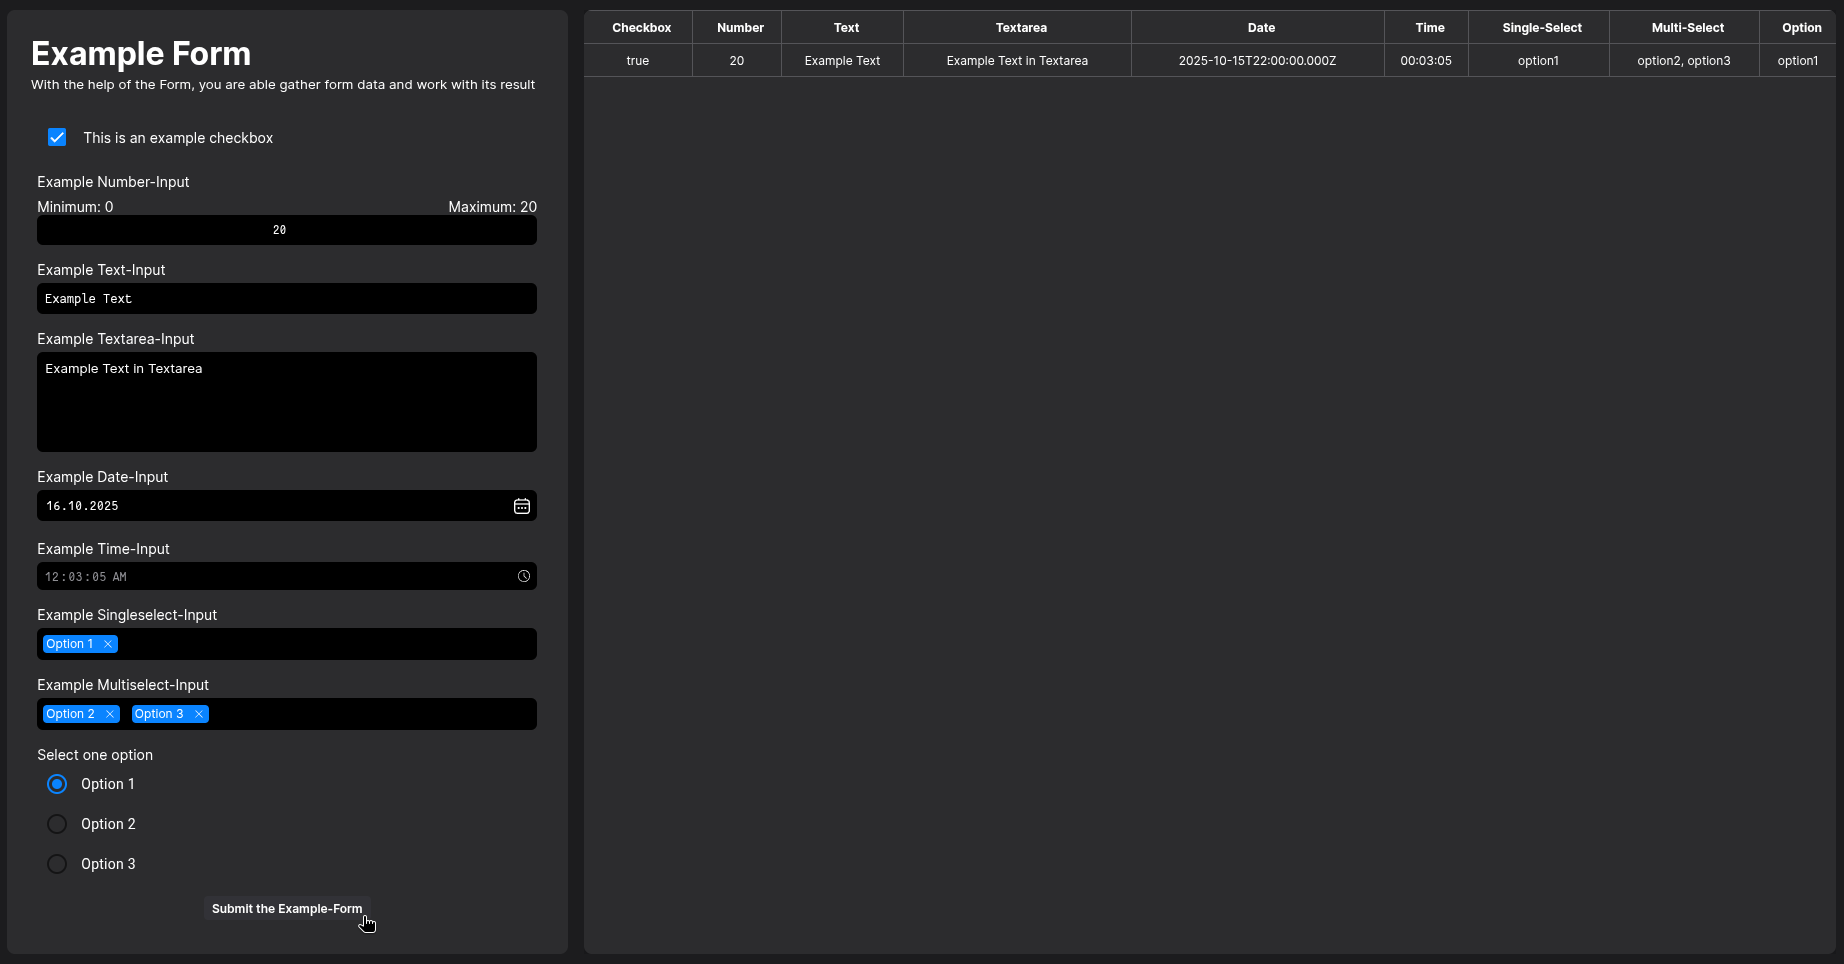1844x964 pixels.
Task: Focus the Example Number-Input field
Action: tap(286, 230)
